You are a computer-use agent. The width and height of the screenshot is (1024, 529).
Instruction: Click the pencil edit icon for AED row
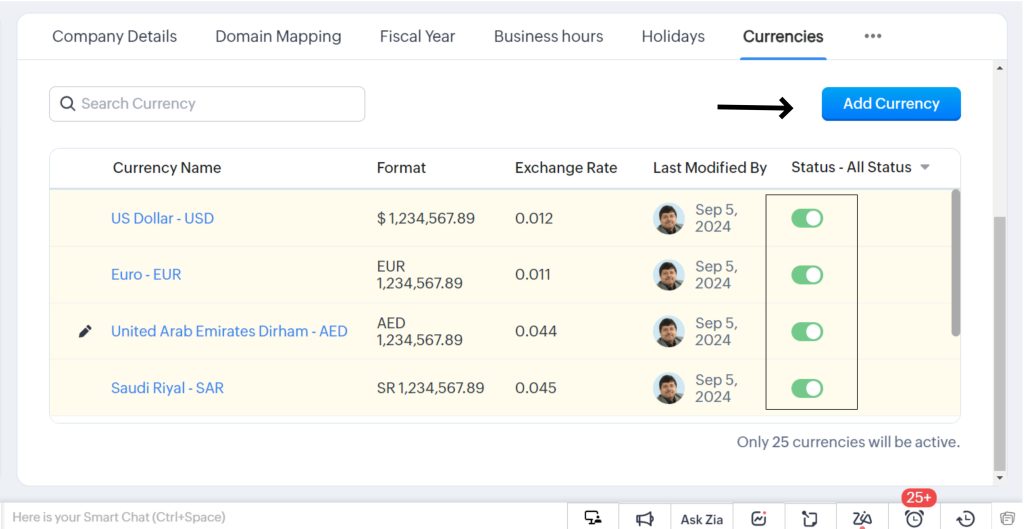tap(85, 331)
